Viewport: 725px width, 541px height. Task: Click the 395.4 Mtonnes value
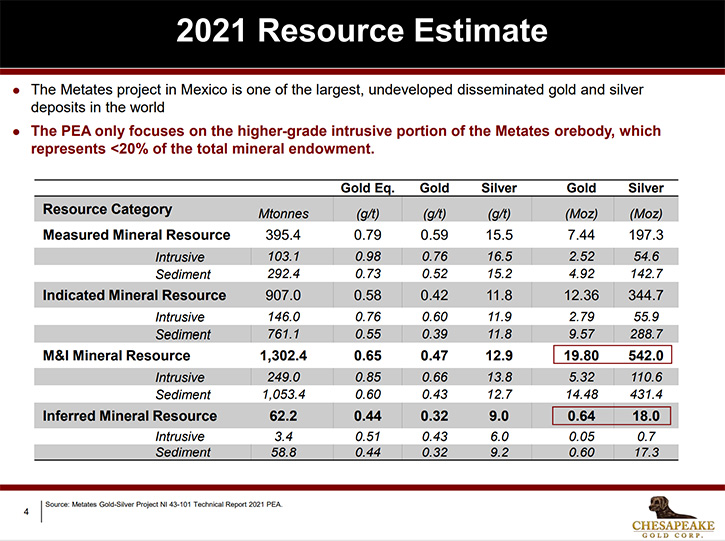click(x=283, y=235)
